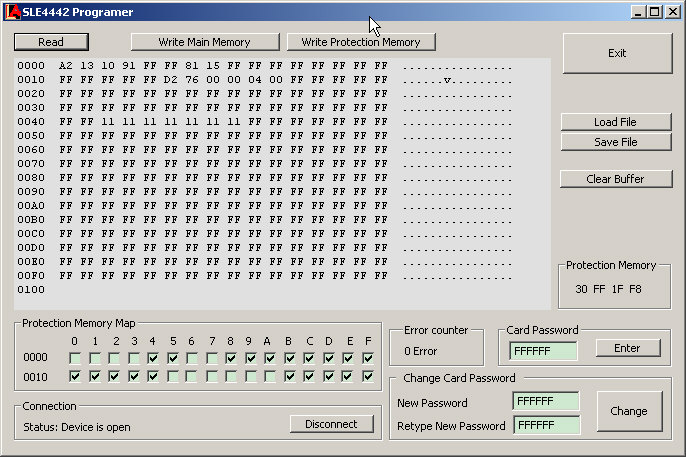Uncheck protection bit E in row 0010
The height and width of the screenshot is (457, 686).
pyautogui.click(x=348, y=376)
